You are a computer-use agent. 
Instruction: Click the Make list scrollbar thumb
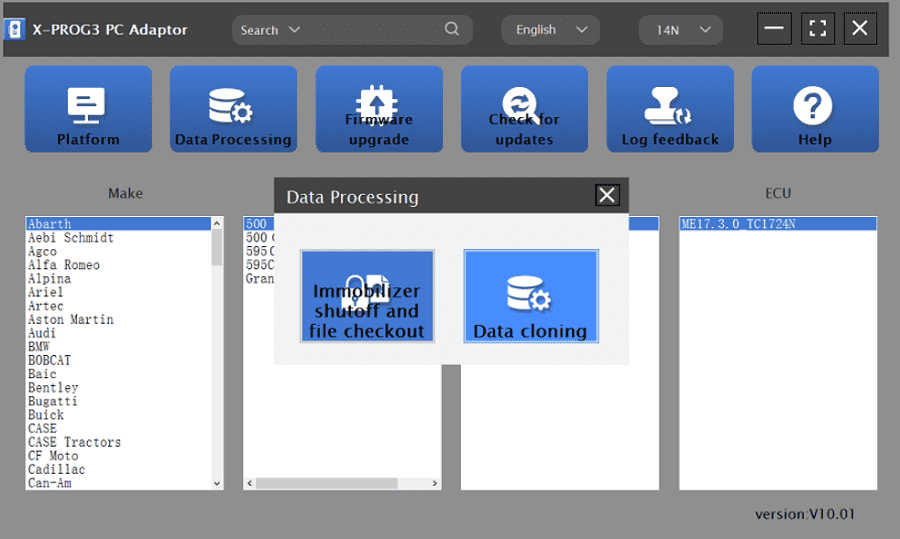click(x=217, y=247)
